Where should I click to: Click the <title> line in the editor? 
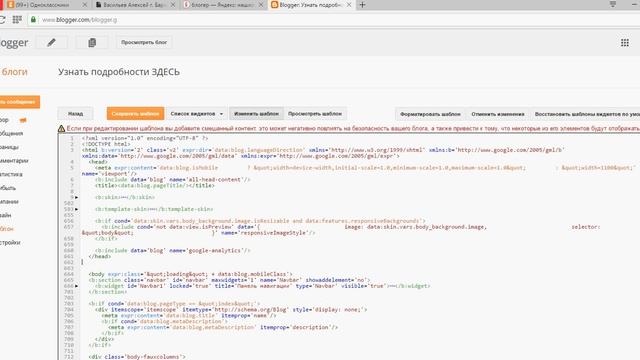click(x=154, y=186)
